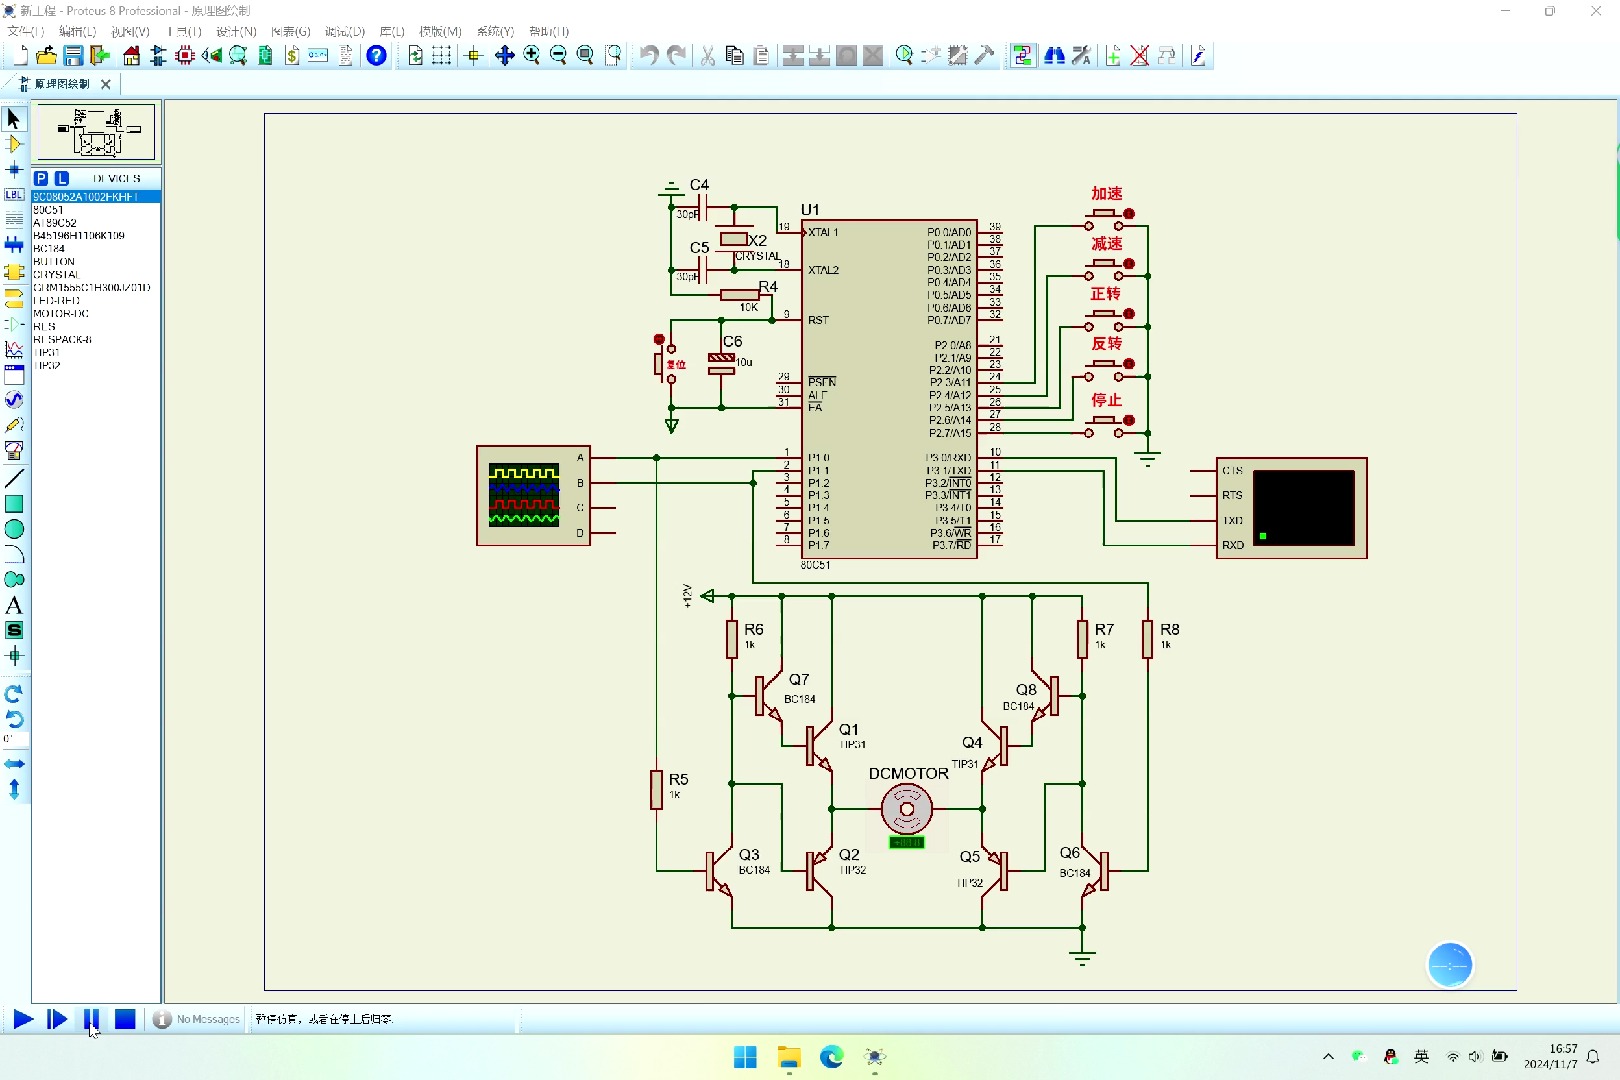This screenshot has width=1620, height=1080.
Task: Select the Subcircuit Mode tool
Action: pos(14,271)
